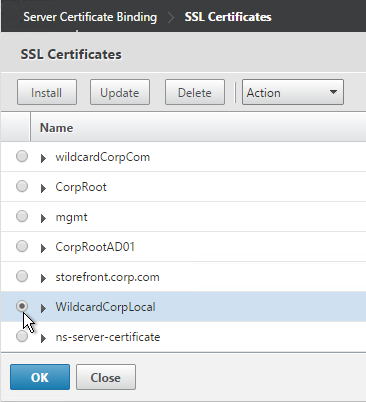Expand the CorpRoot row arrow
366x402 pixels.
[43, 188]
